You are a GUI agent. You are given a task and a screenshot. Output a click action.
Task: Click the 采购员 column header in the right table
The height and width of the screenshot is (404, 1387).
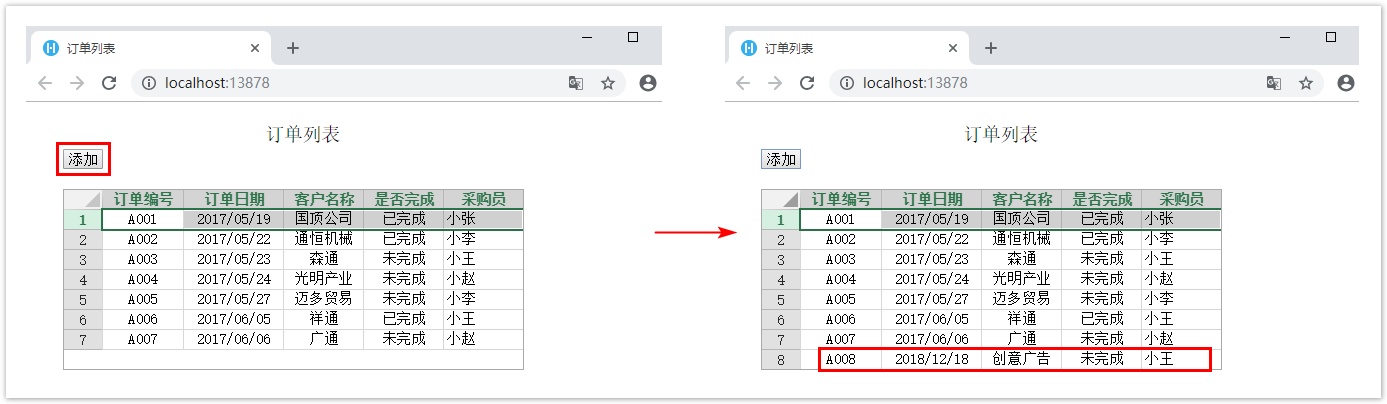(1180, 199)
